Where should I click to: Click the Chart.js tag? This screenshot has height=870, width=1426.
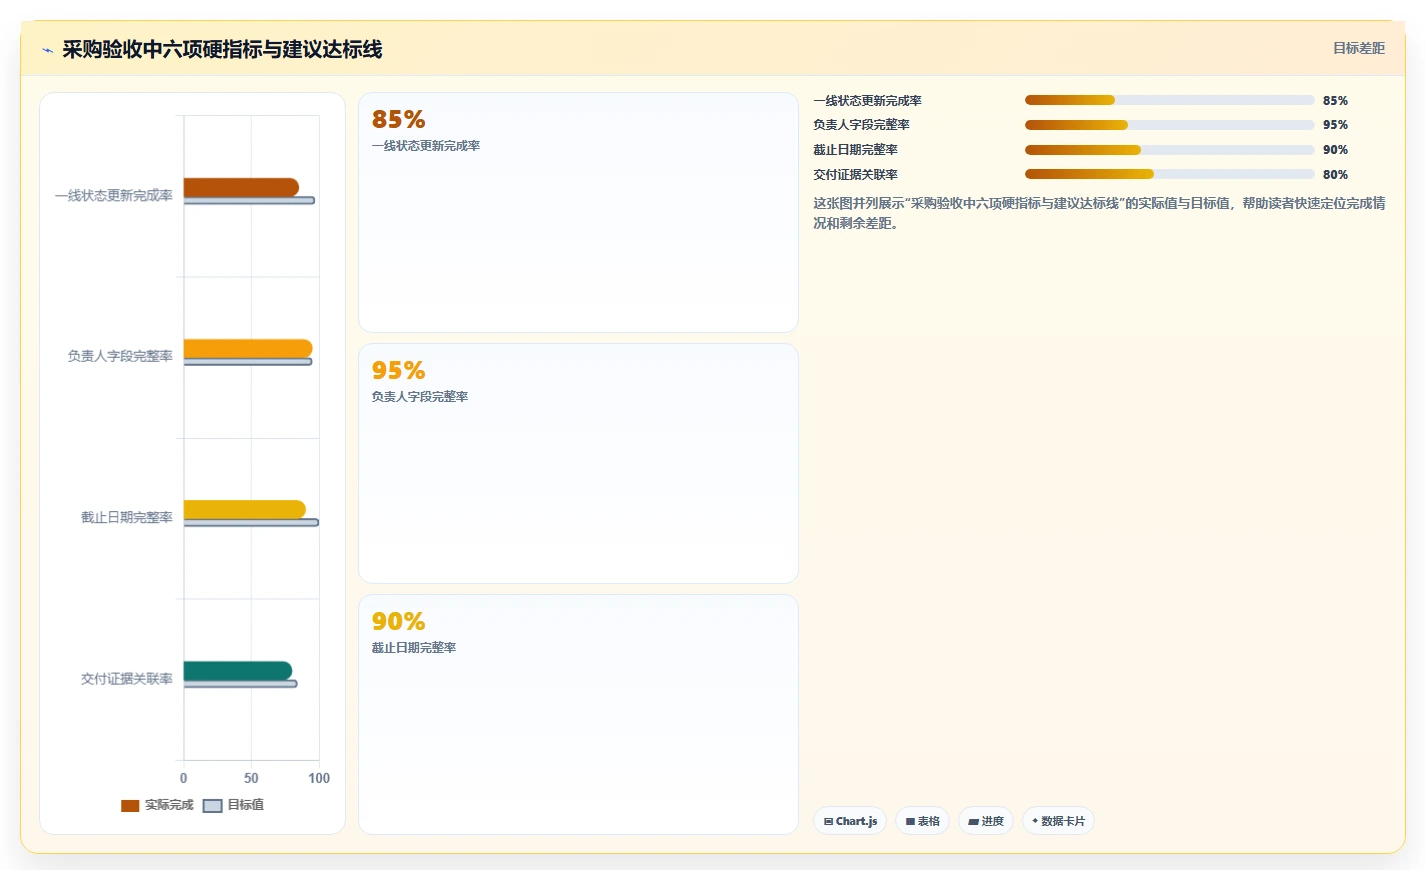[x=850, y=821]
